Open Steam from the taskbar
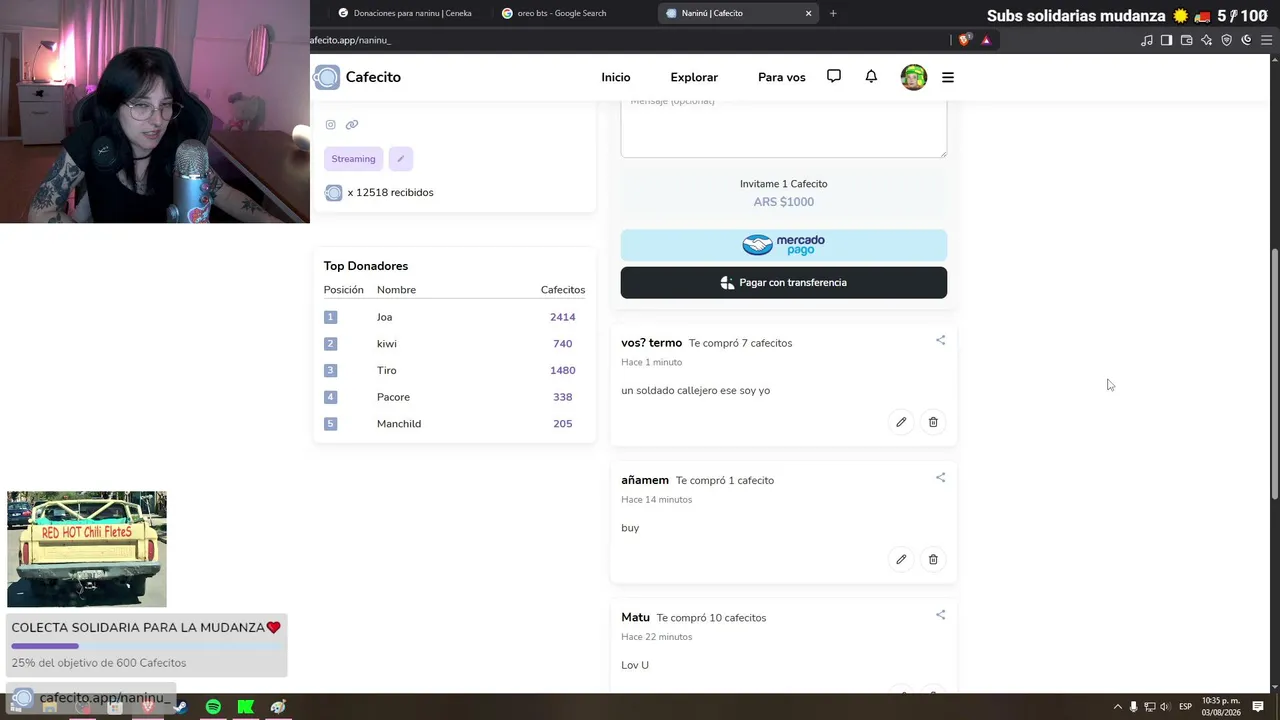Image resolution: width=1280 pixels, height=720 pixels. 180,707
